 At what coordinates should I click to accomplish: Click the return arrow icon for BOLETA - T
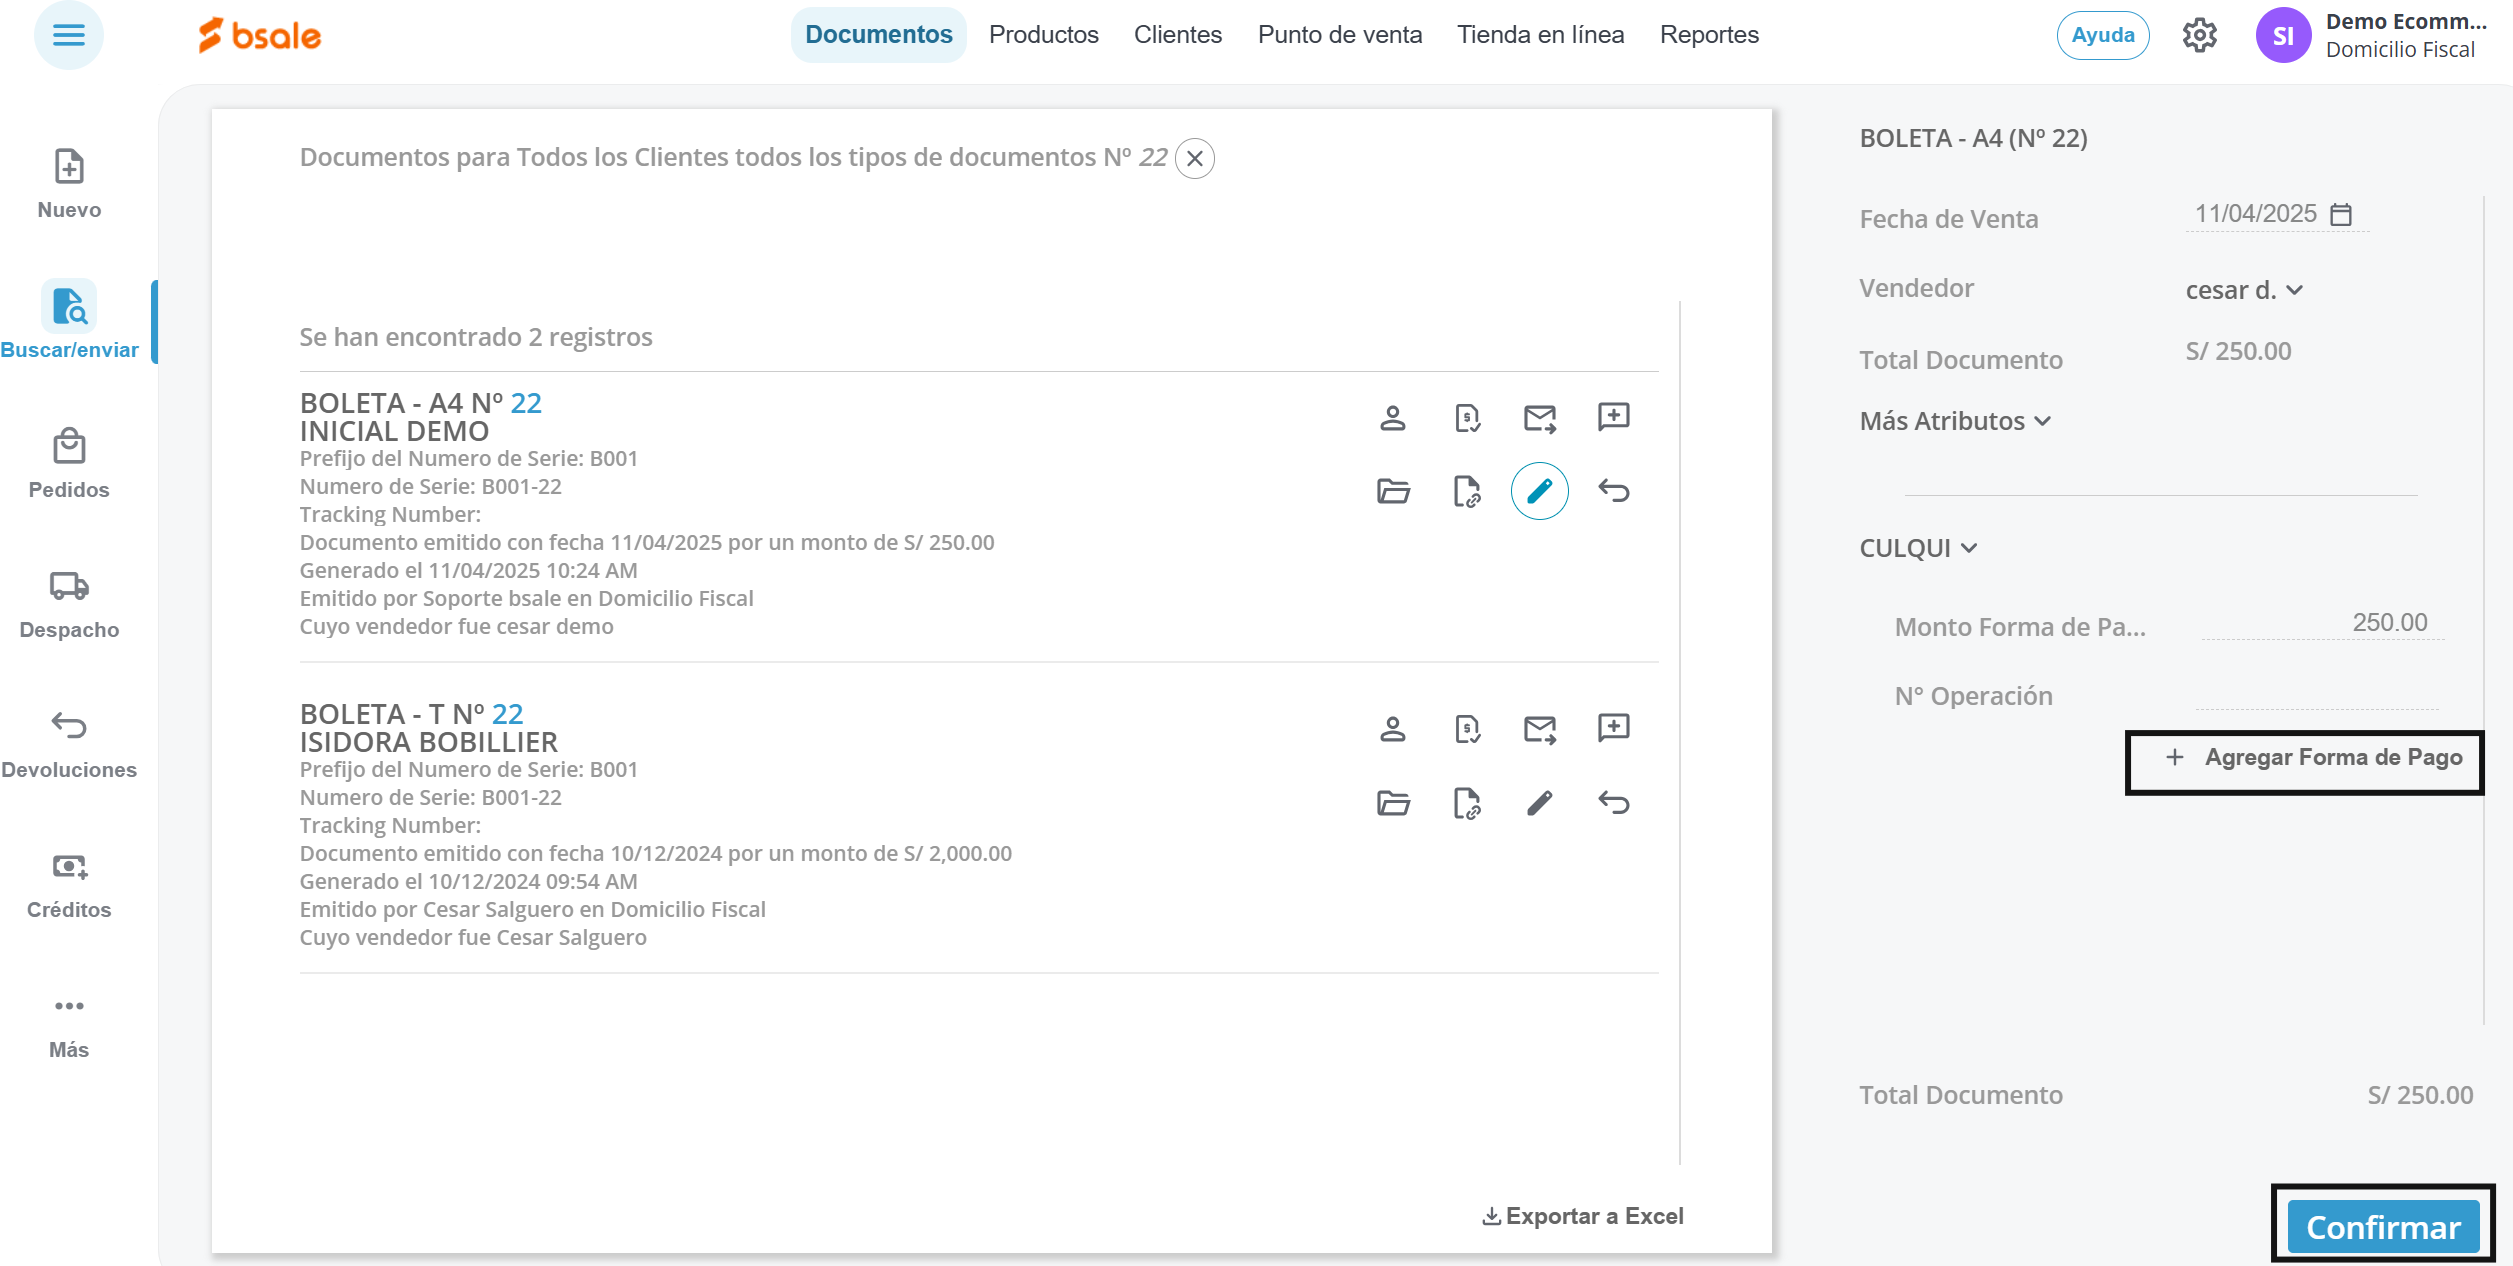(x=1613, y=802)
